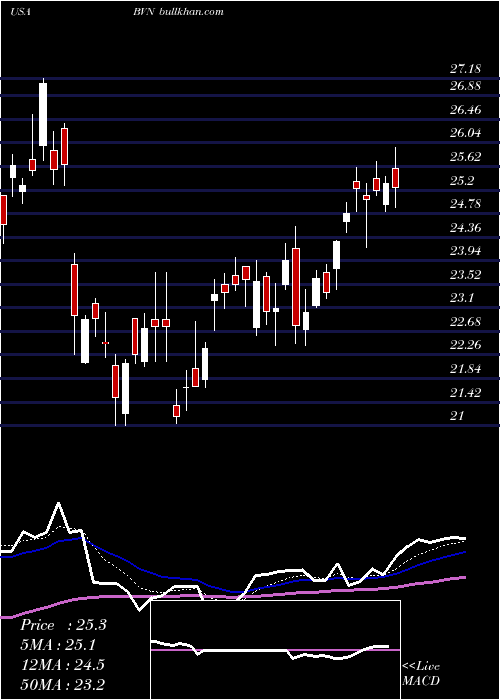500x700 pixels.
Task: Click the Price : 25.3 readout
Action: pyautogui.click(x=63, y=625)
